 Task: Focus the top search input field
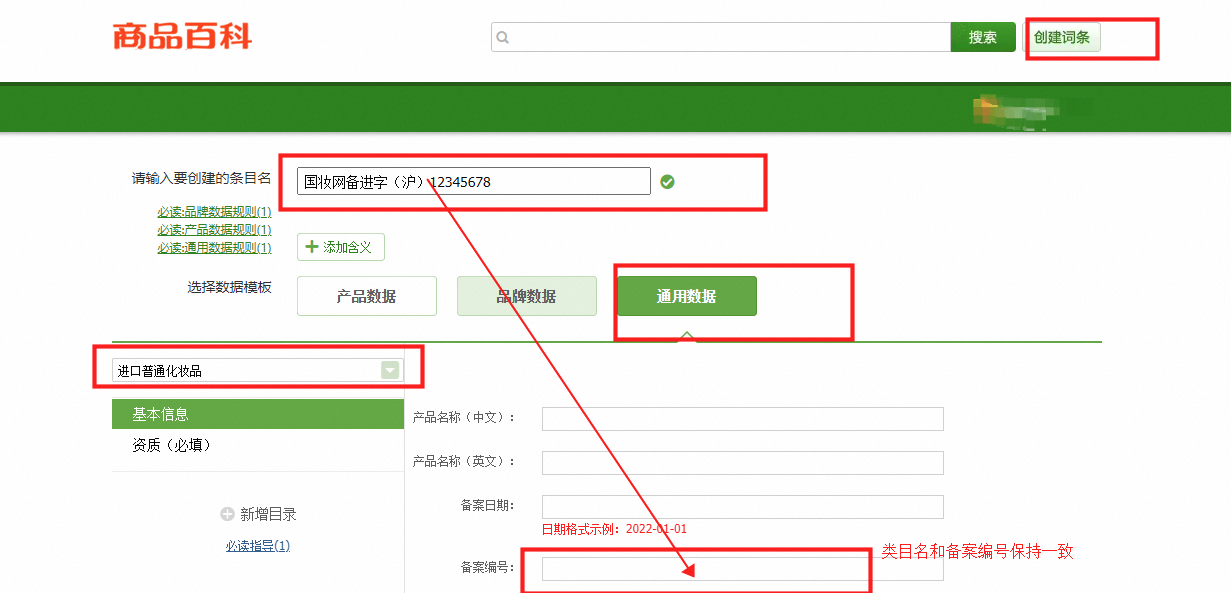pos(720,37)
